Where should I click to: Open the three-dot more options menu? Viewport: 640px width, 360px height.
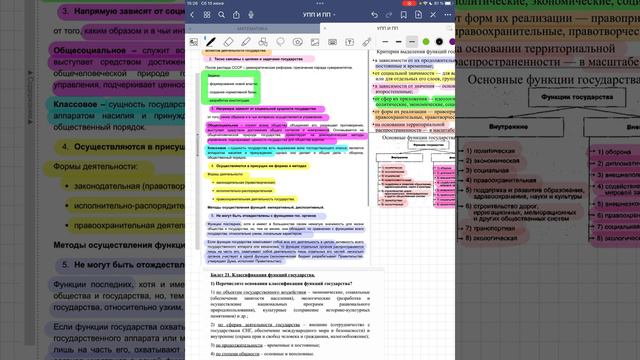click(x=448, y=15)
